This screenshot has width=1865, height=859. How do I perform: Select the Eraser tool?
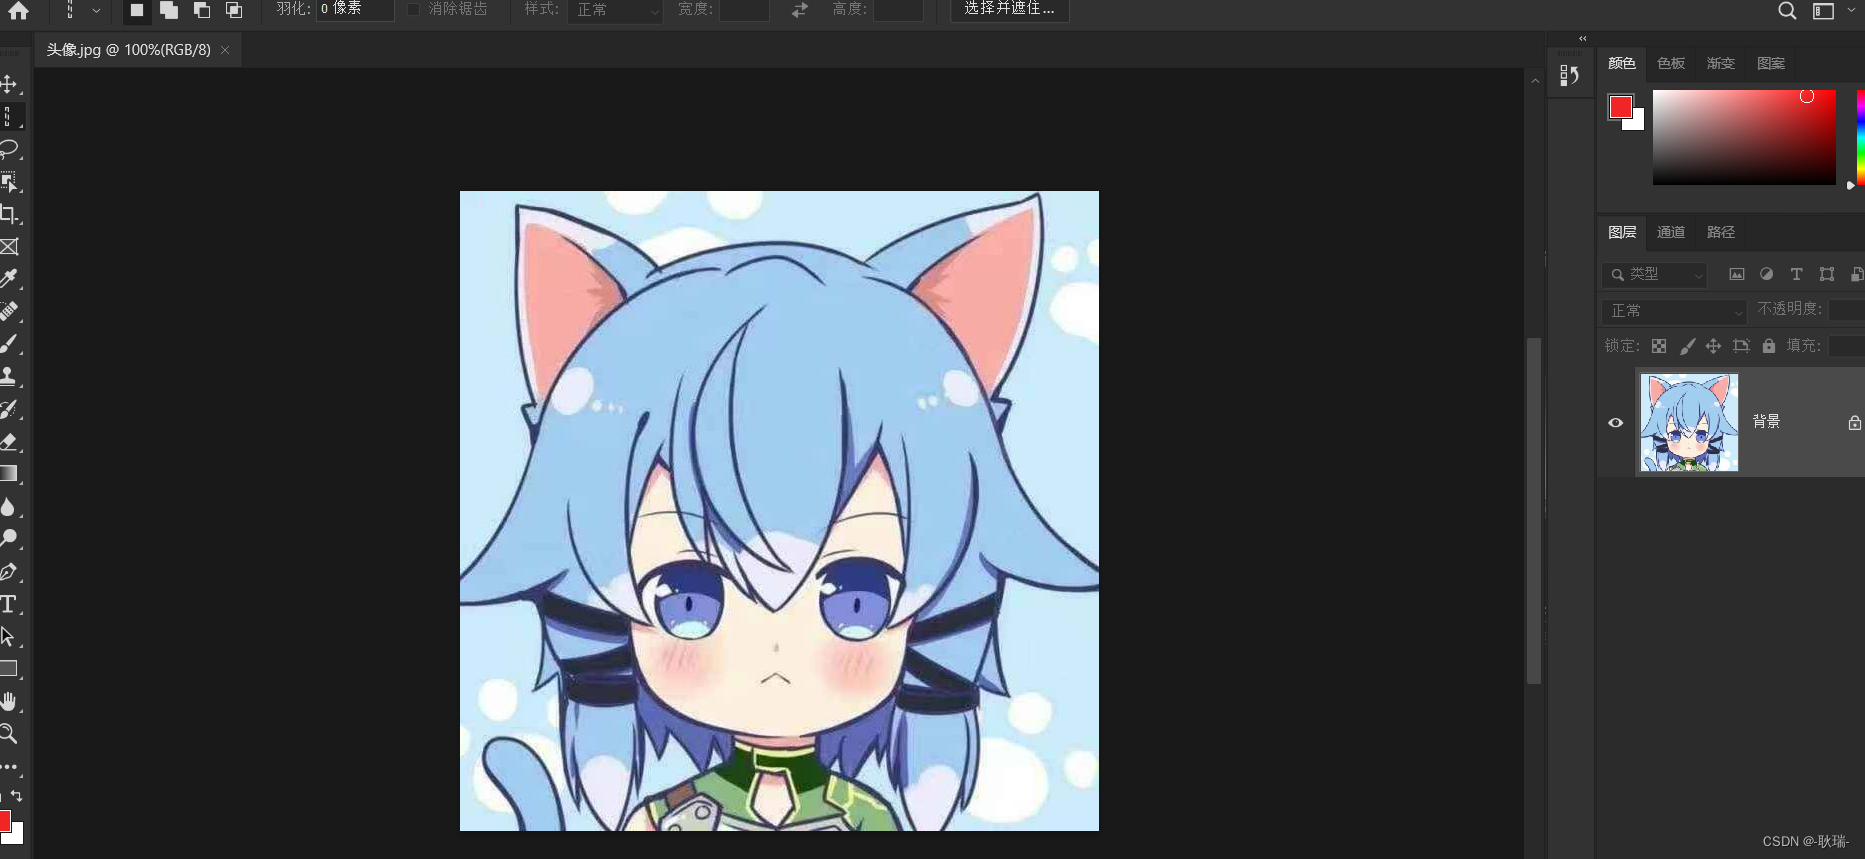click(x=9, y=441)
